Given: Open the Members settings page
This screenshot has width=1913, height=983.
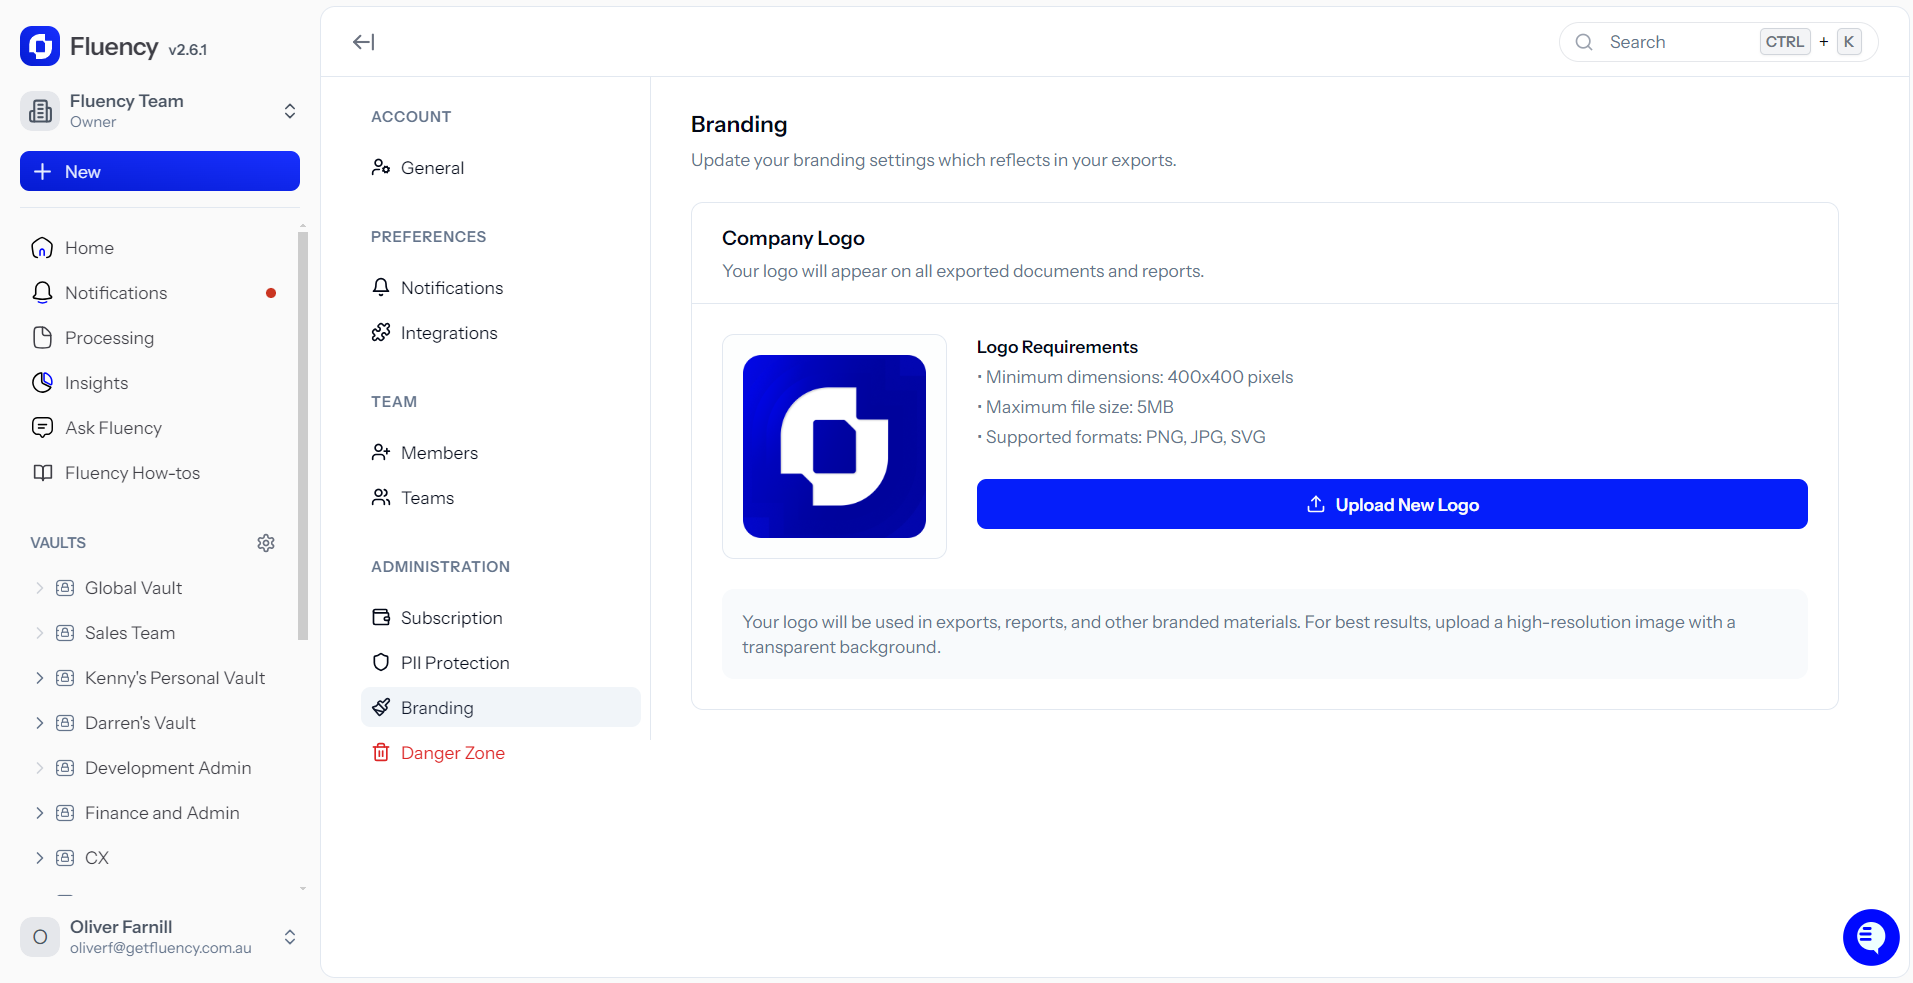Looking at the screenshot, I should tap(501, 452).
